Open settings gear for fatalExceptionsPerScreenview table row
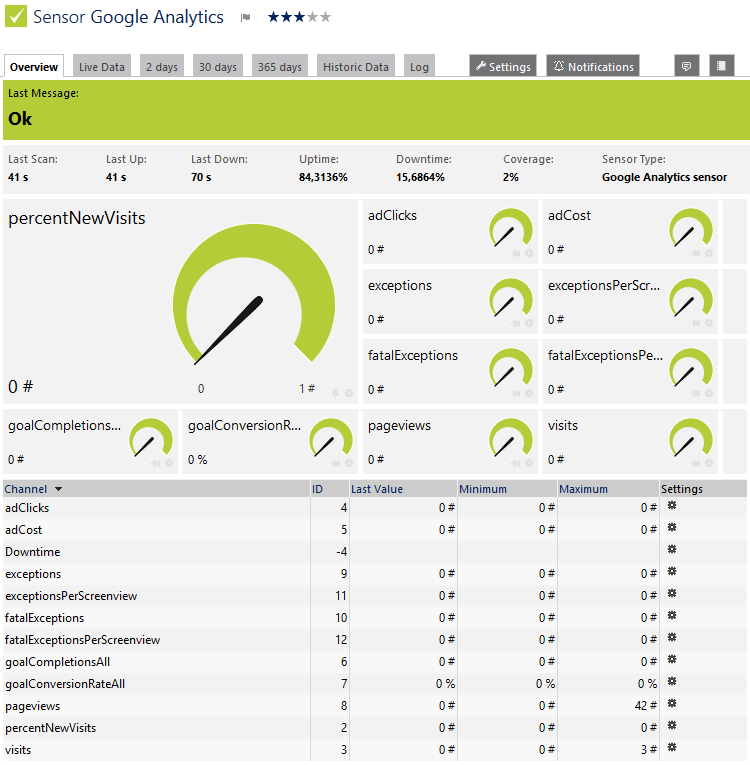This screenshot has width=750, height=765. click(x=672, y=638)
